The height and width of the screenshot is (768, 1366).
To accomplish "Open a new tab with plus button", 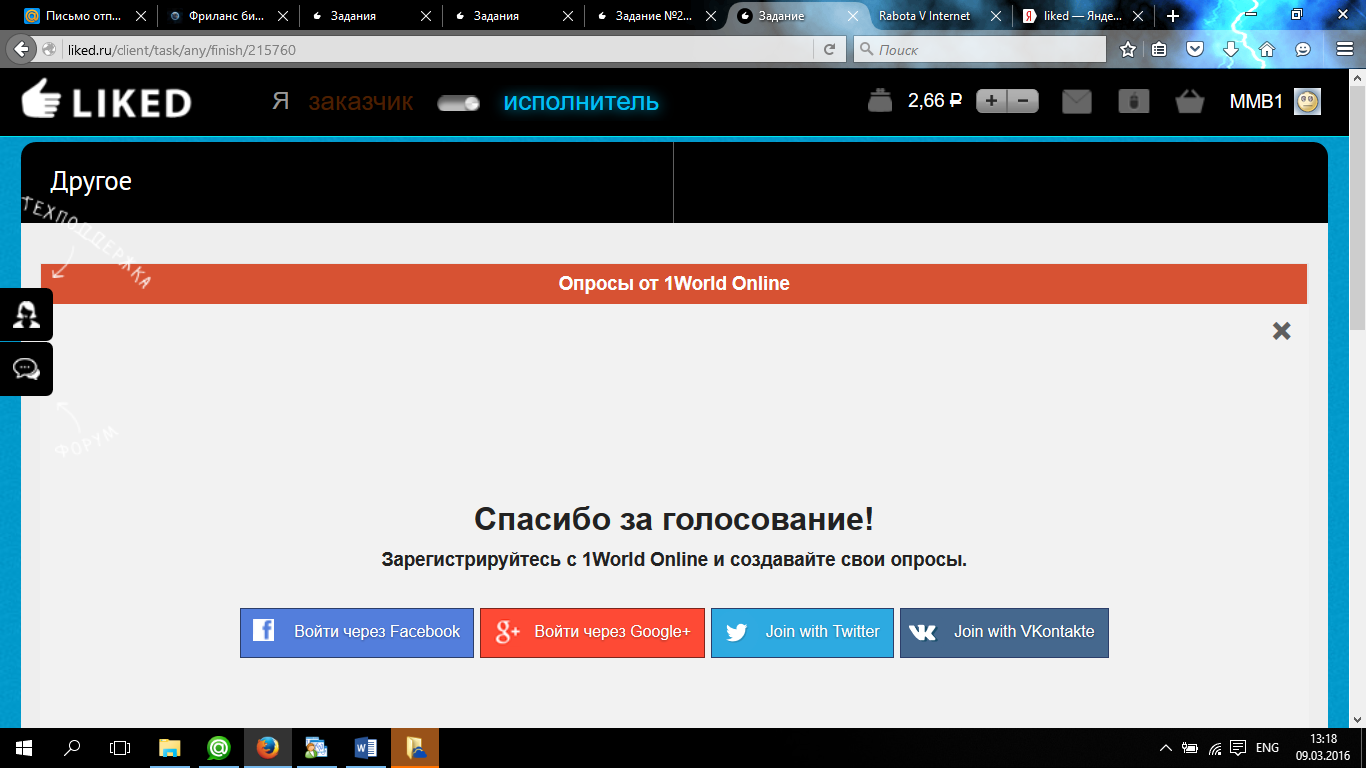I will click(x=1173, y=16).
